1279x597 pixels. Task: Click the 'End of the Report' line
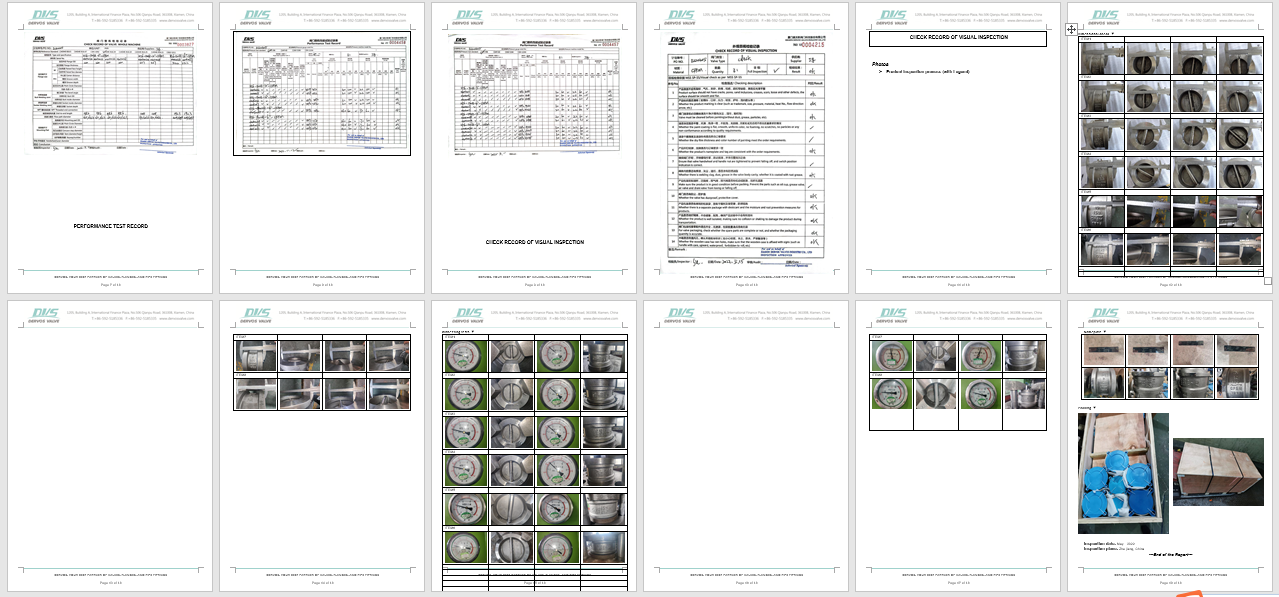point(1170,554)
